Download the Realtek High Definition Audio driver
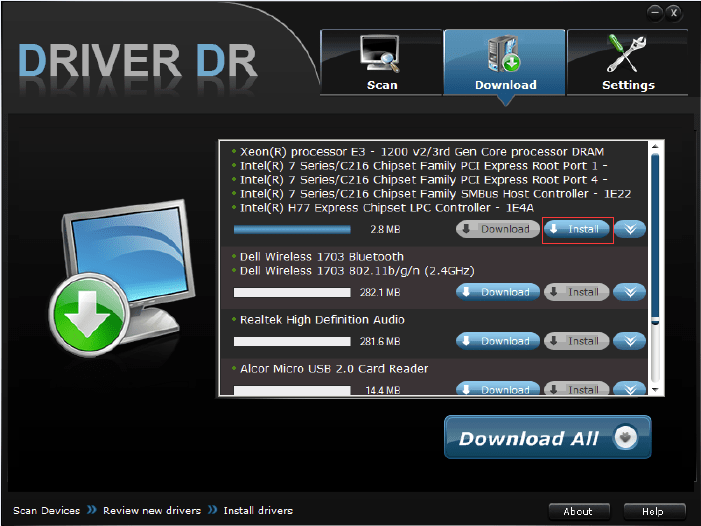The height and width of the screenshot is (526, 701). [496, 341]
